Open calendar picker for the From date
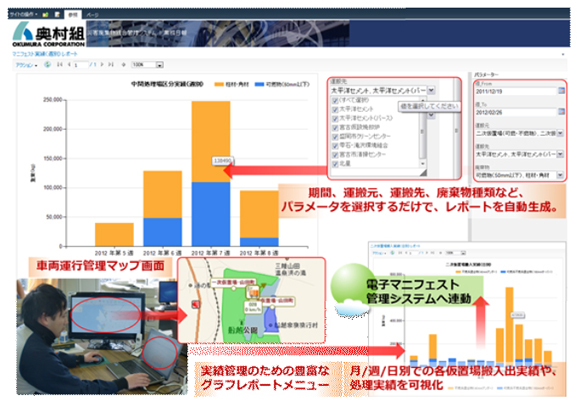580x400 pixels. [561, 90]
